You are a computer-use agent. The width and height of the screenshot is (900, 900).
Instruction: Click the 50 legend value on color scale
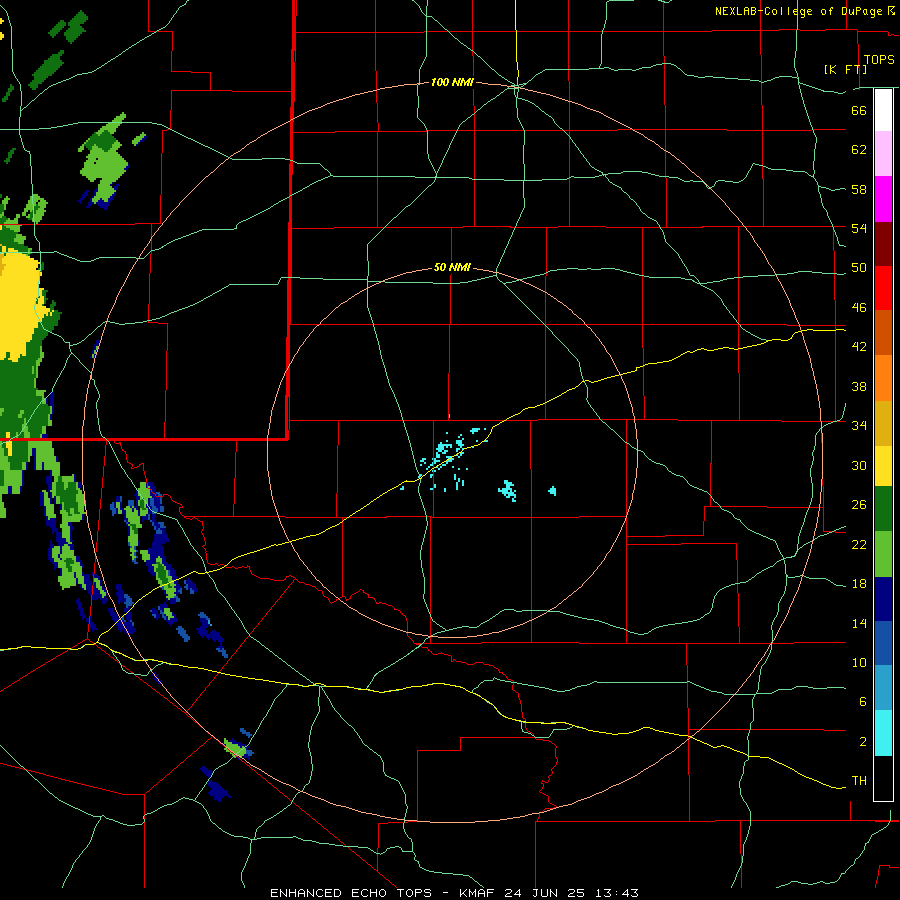(859, 268)
